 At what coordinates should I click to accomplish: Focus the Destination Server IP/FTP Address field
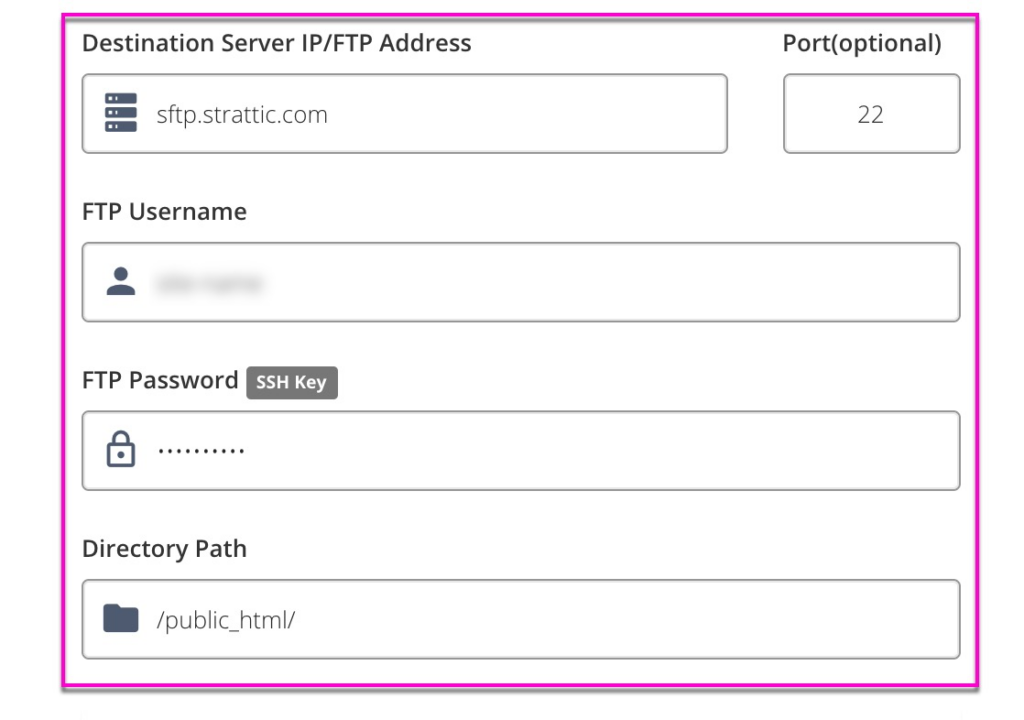pyautogui.click(x=405, y=114)
